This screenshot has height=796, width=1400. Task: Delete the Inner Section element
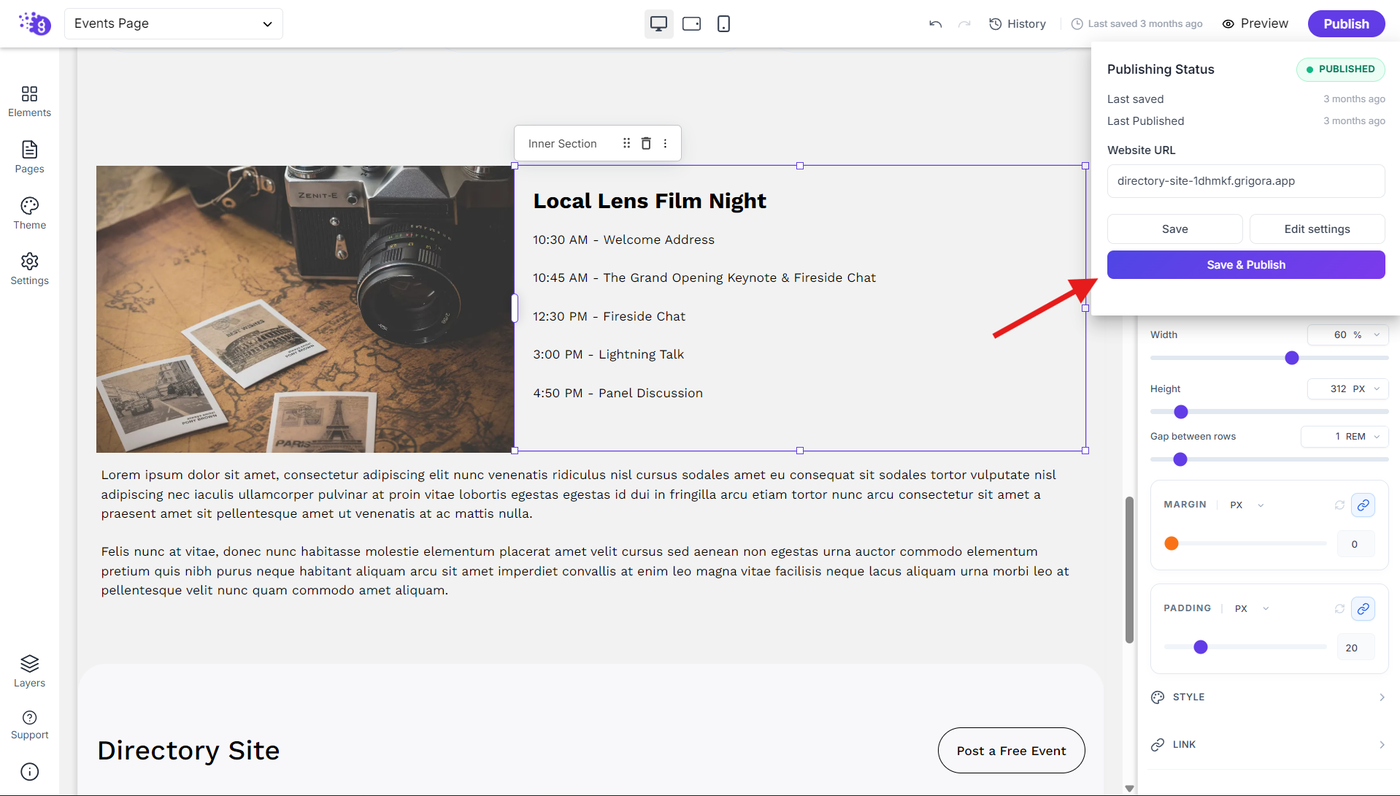point(646,144)
